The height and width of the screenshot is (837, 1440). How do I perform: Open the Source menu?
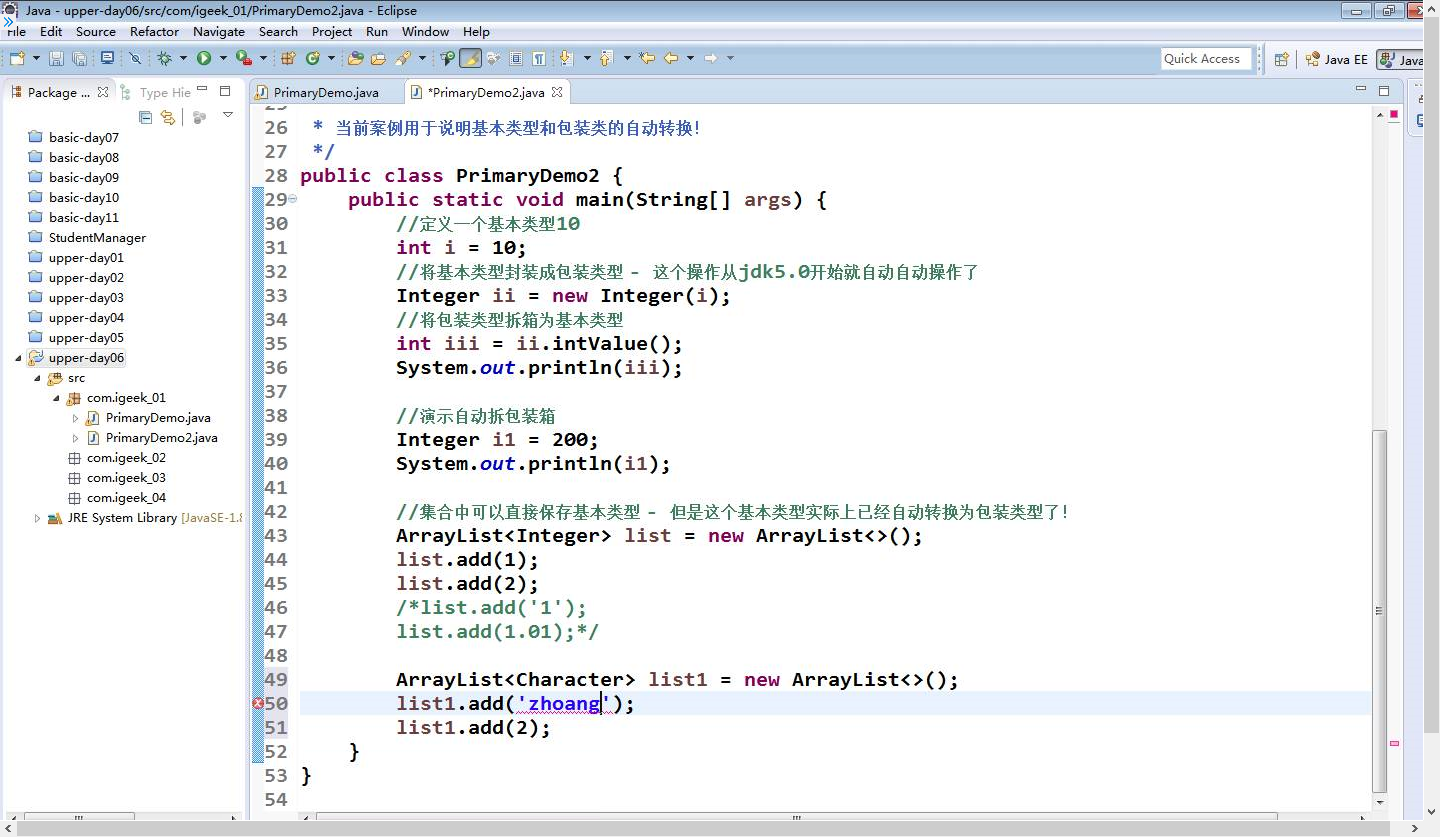click(x=96, y=31)
